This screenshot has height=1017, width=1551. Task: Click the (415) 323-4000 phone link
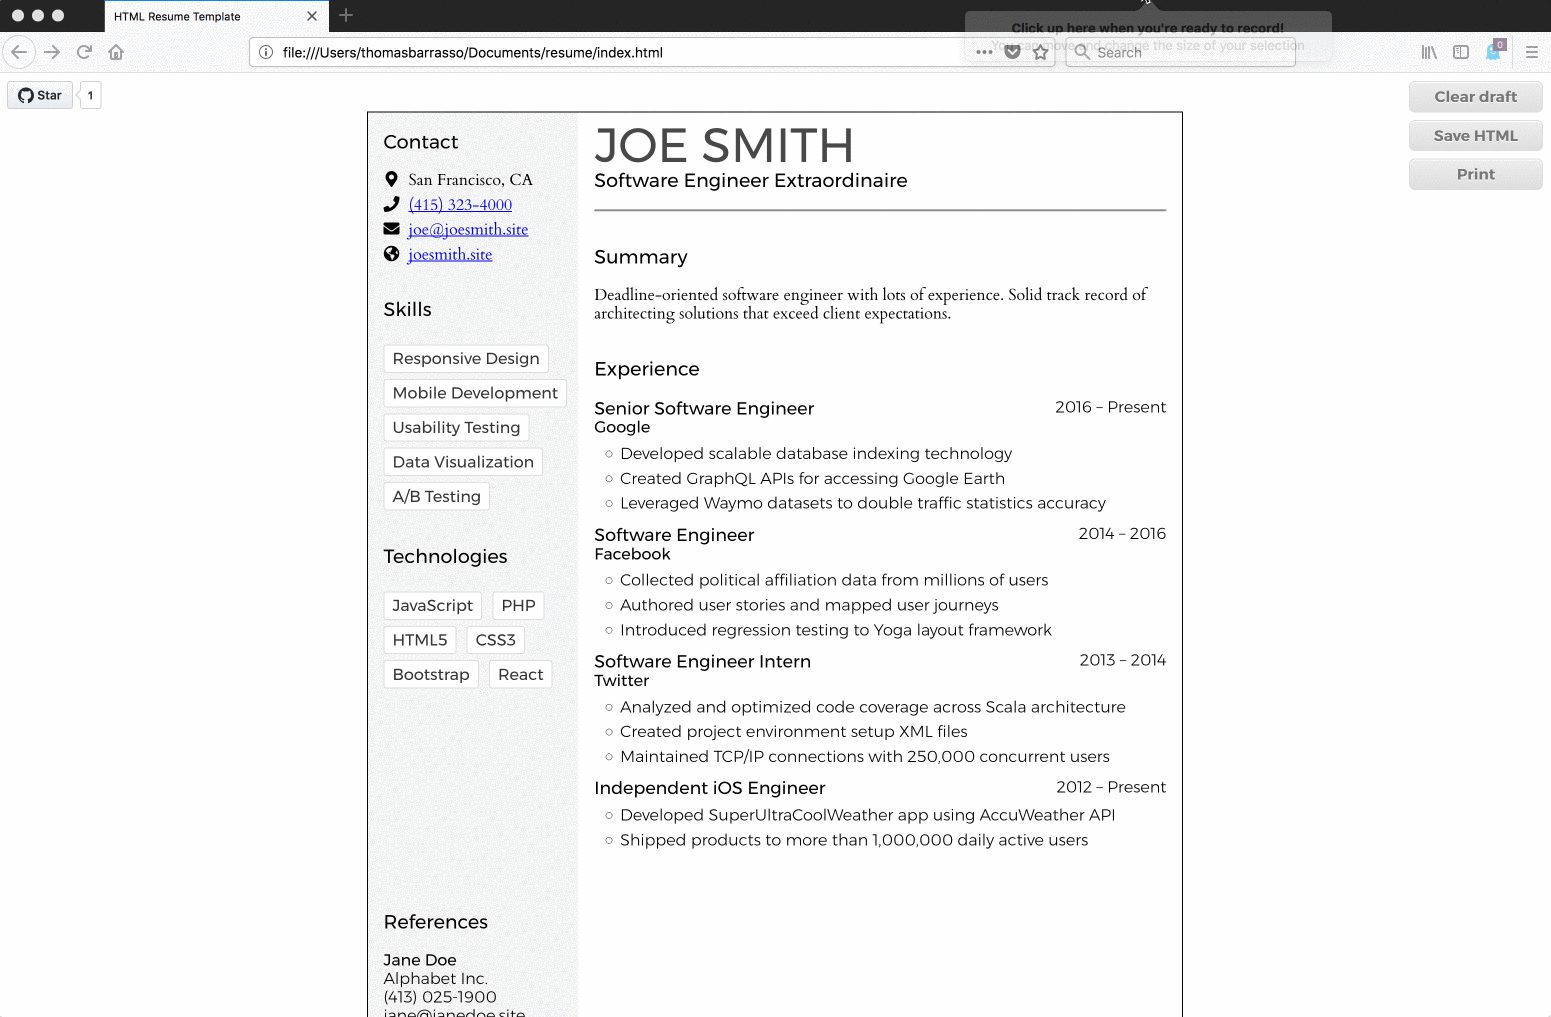459,204
